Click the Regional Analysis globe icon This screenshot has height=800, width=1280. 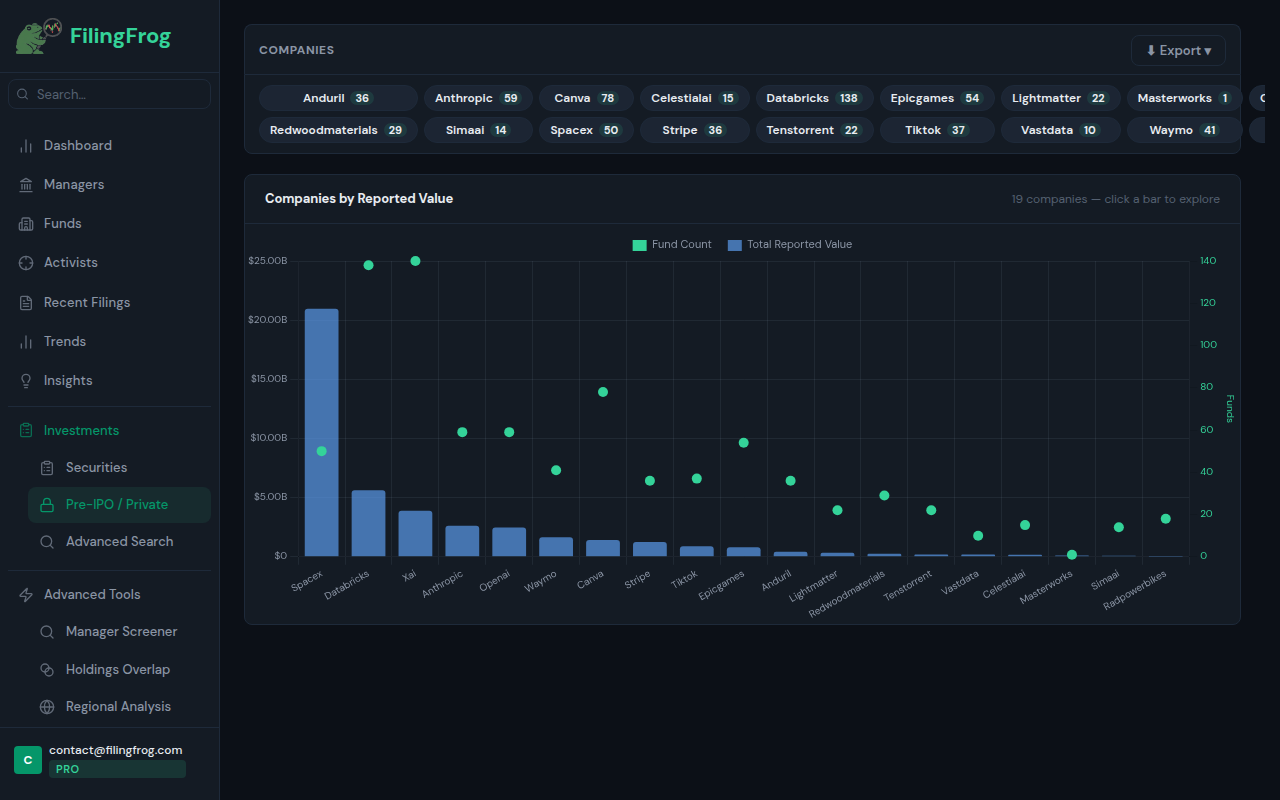pos(46,706)
